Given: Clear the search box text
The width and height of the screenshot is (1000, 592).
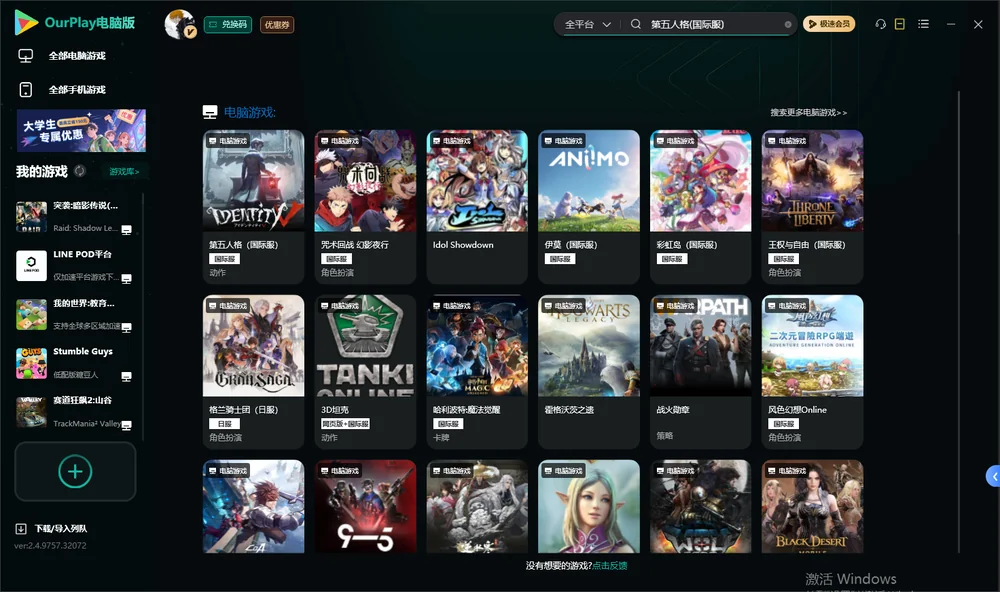Looking at the screenshot, I should (788, 25).
